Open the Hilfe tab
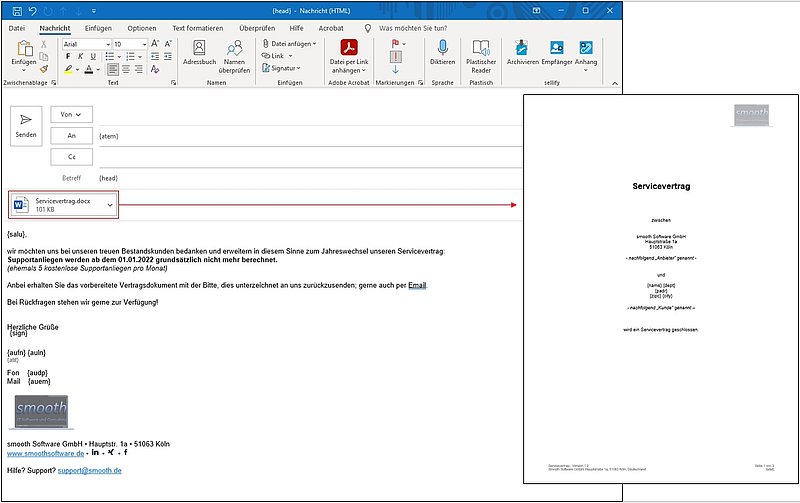The image size is (800, 503). (296, 28)
